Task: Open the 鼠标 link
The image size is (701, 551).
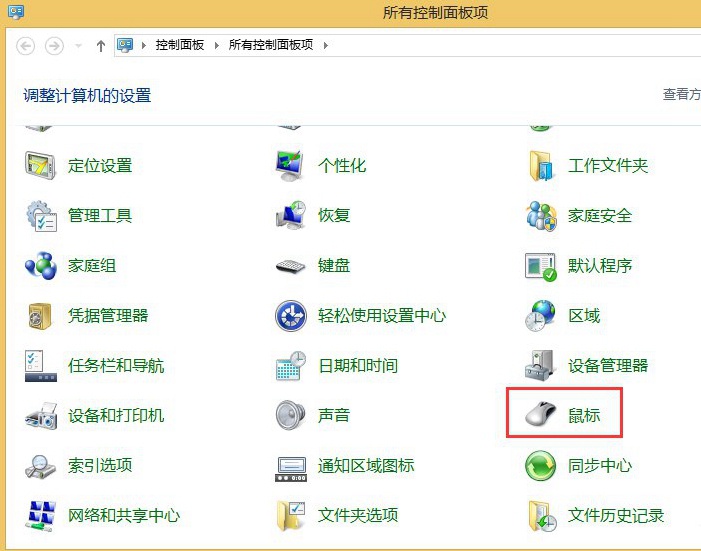Action: click(x=584, y=415)
